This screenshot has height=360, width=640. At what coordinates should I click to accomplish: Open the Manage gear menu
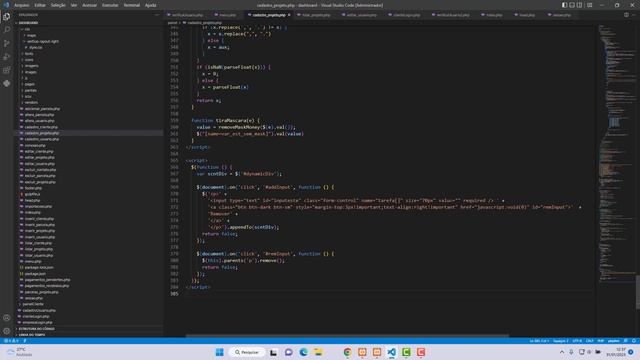click(7, 331)
